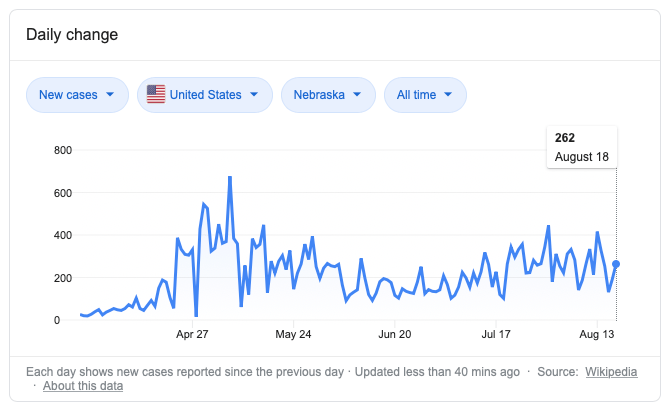
Task: Click the May 24 x-axis label
Action: [293, 334]
